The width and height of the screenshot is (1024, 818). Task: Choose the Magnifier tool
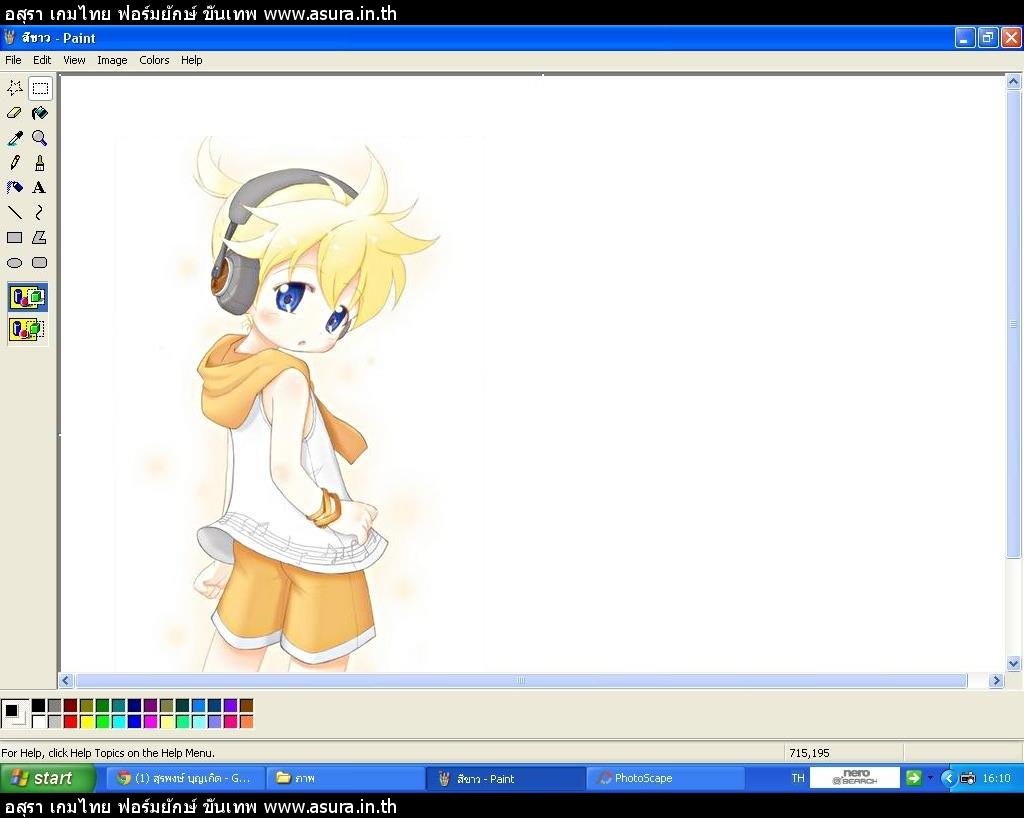[40, 138]
